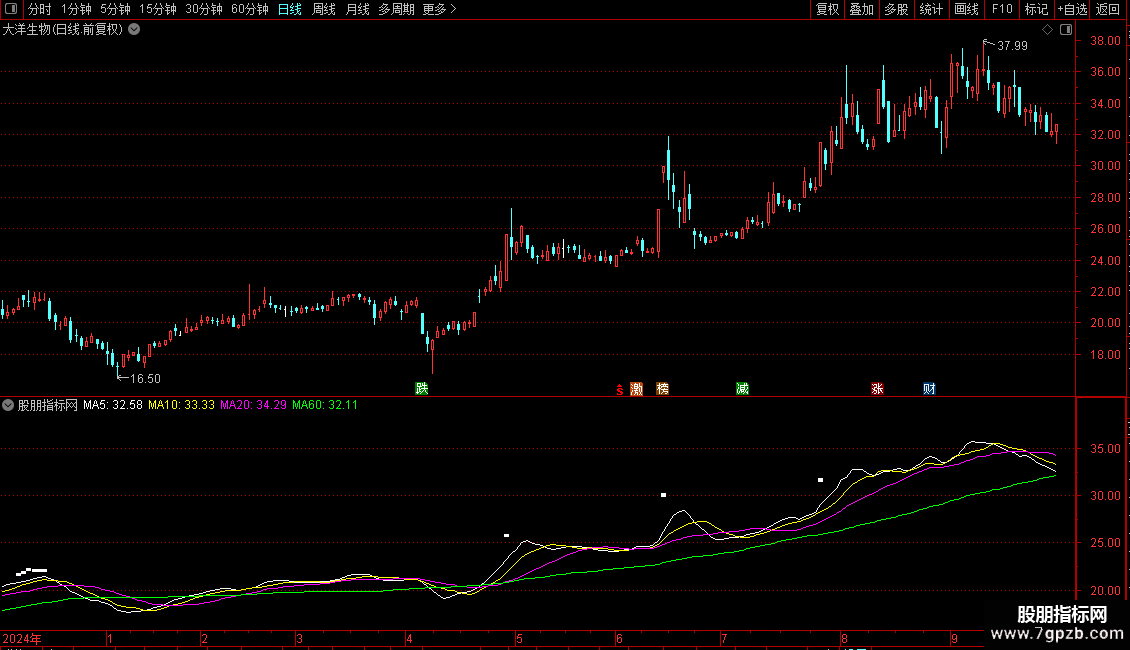Toggle the chart window icon at top-right
This screenshot has height=650, width=1130.
coord(1066,30)
